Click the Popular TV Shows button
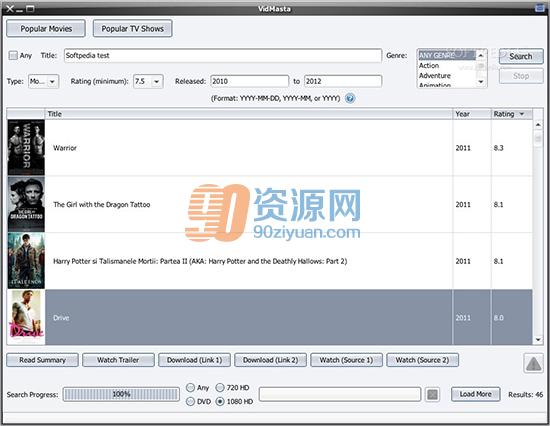Image resolution: width=550 pixels, height=426 pixels. click(x=133, y=28)
